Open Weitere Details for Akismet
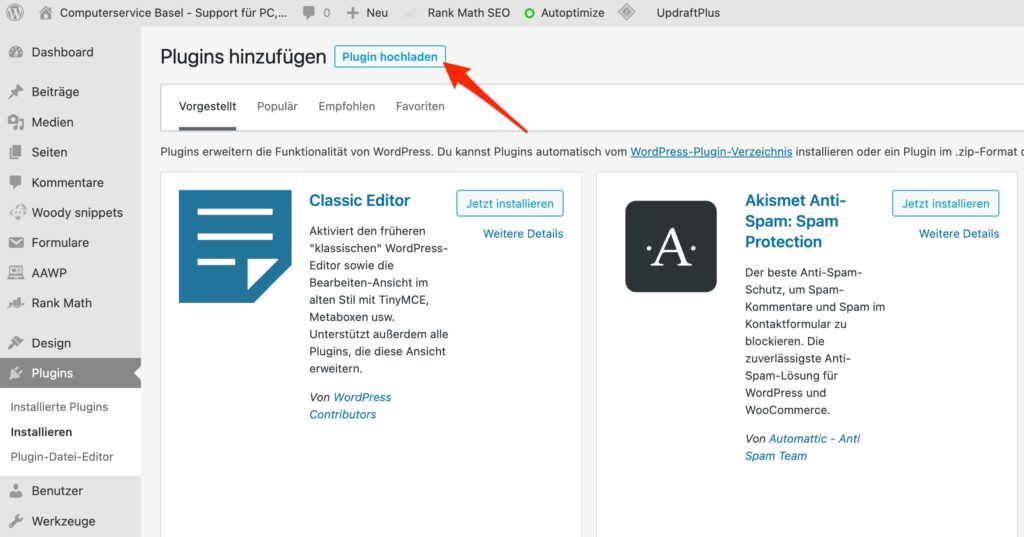1024x537 pixels. tap(959, 234)
